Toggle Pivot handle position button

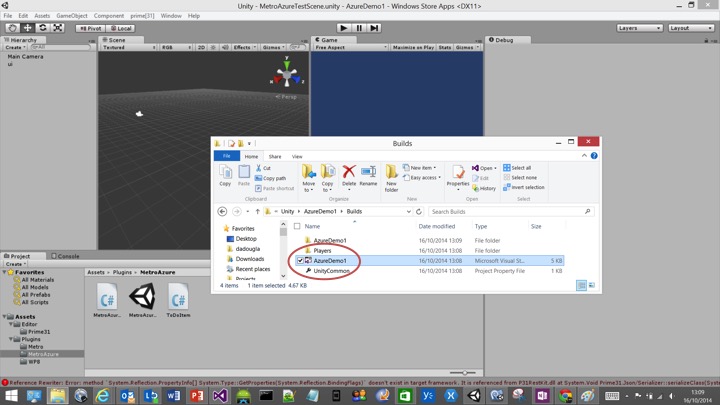point(90,28)
